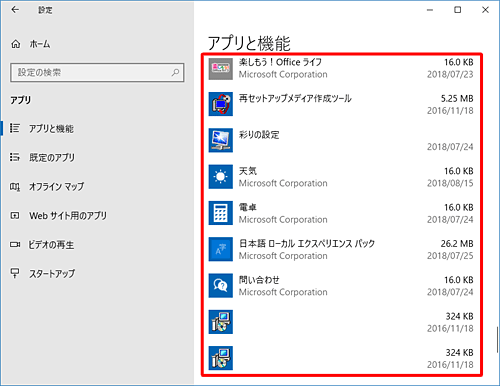The width and height of the screenshot is (500, 386).
Task: Maximize the 設定 window
Action: 458,10
